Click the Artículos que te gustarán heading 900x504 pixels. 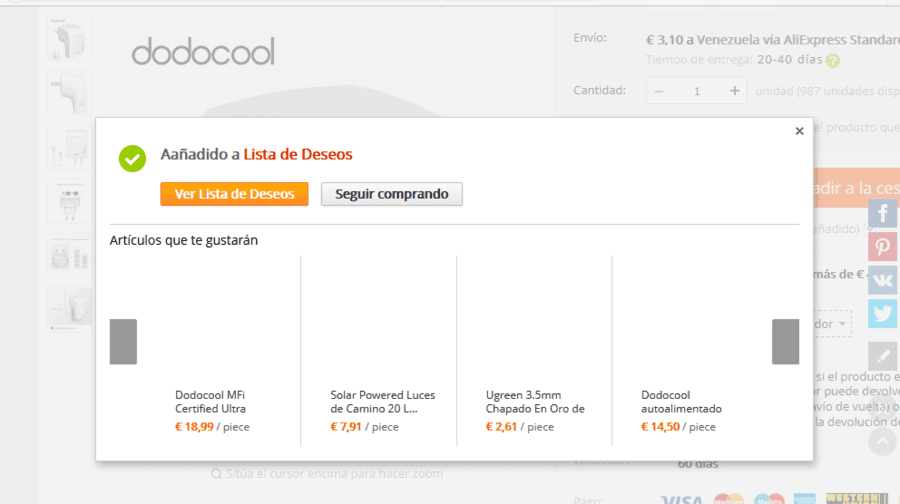click(184, 241)
